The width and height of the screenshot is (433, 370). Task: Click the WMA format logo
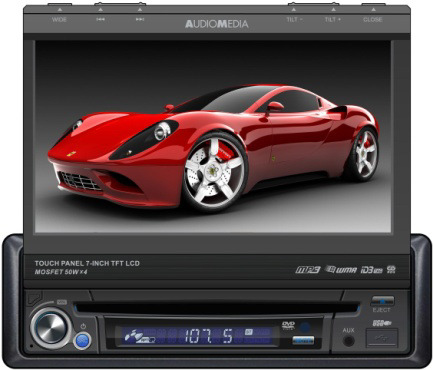(x=341, y=269)
